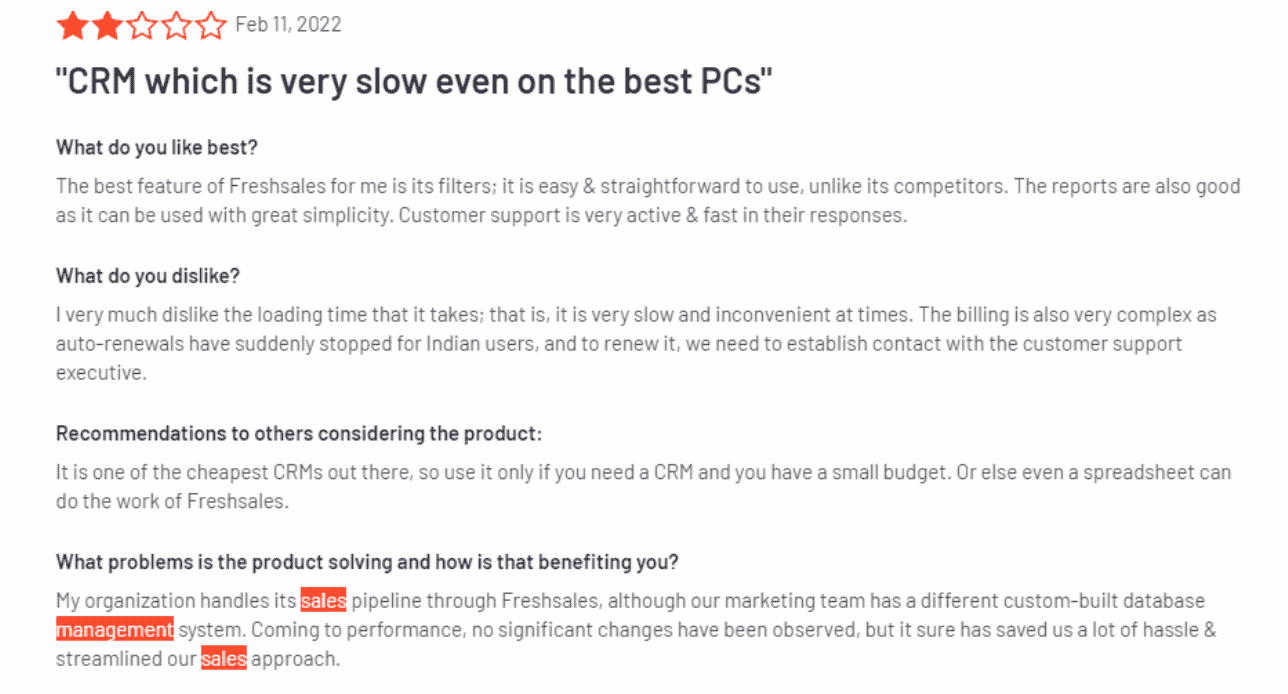Click the 'What do you dislike?' heading

148,275
